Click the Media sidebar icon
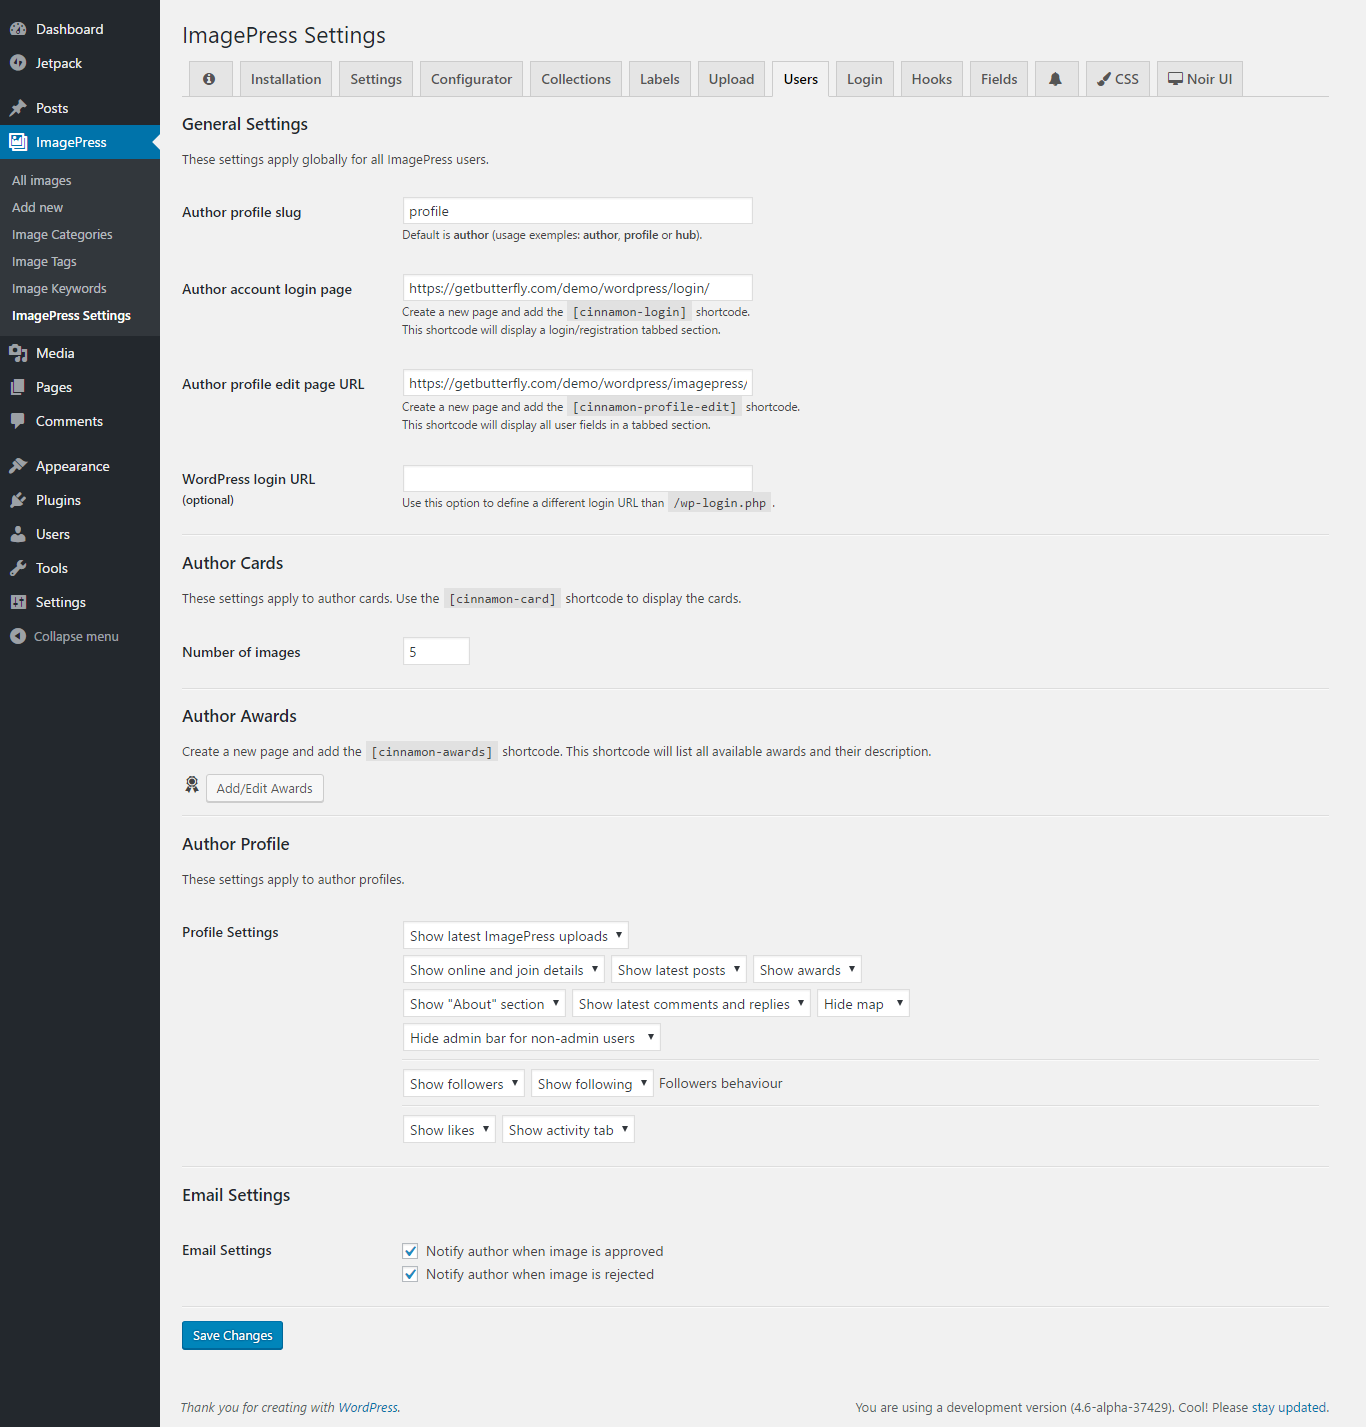1366x1427 pixels. point(18,353)
